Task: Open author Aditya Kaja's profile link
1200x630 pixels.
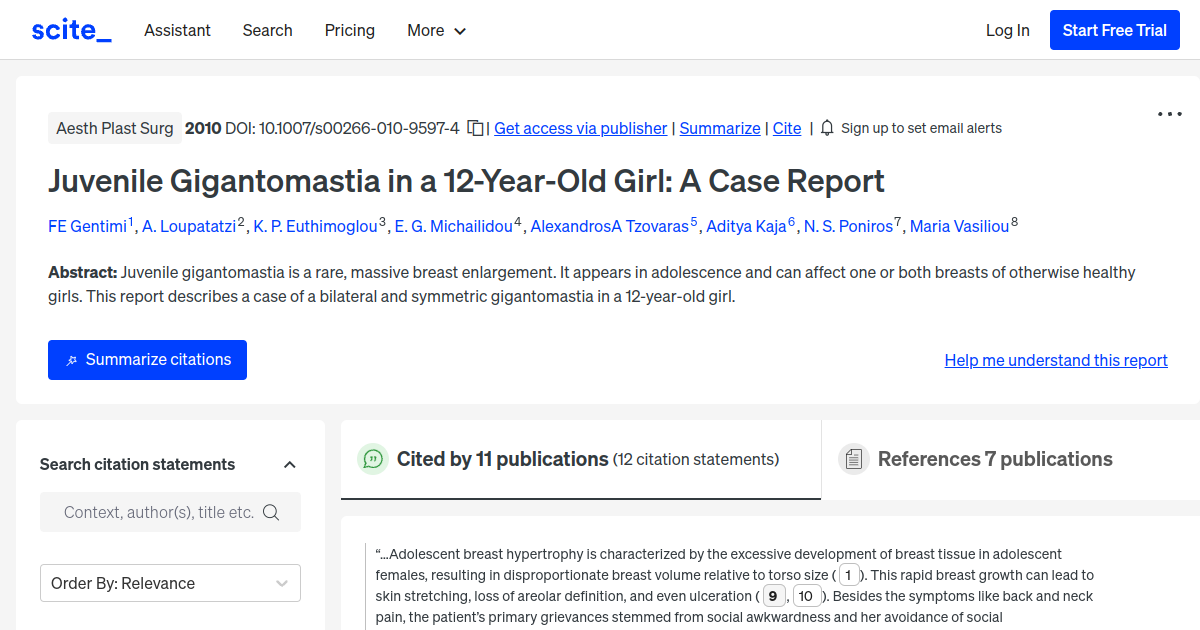Action: [746, 226]
